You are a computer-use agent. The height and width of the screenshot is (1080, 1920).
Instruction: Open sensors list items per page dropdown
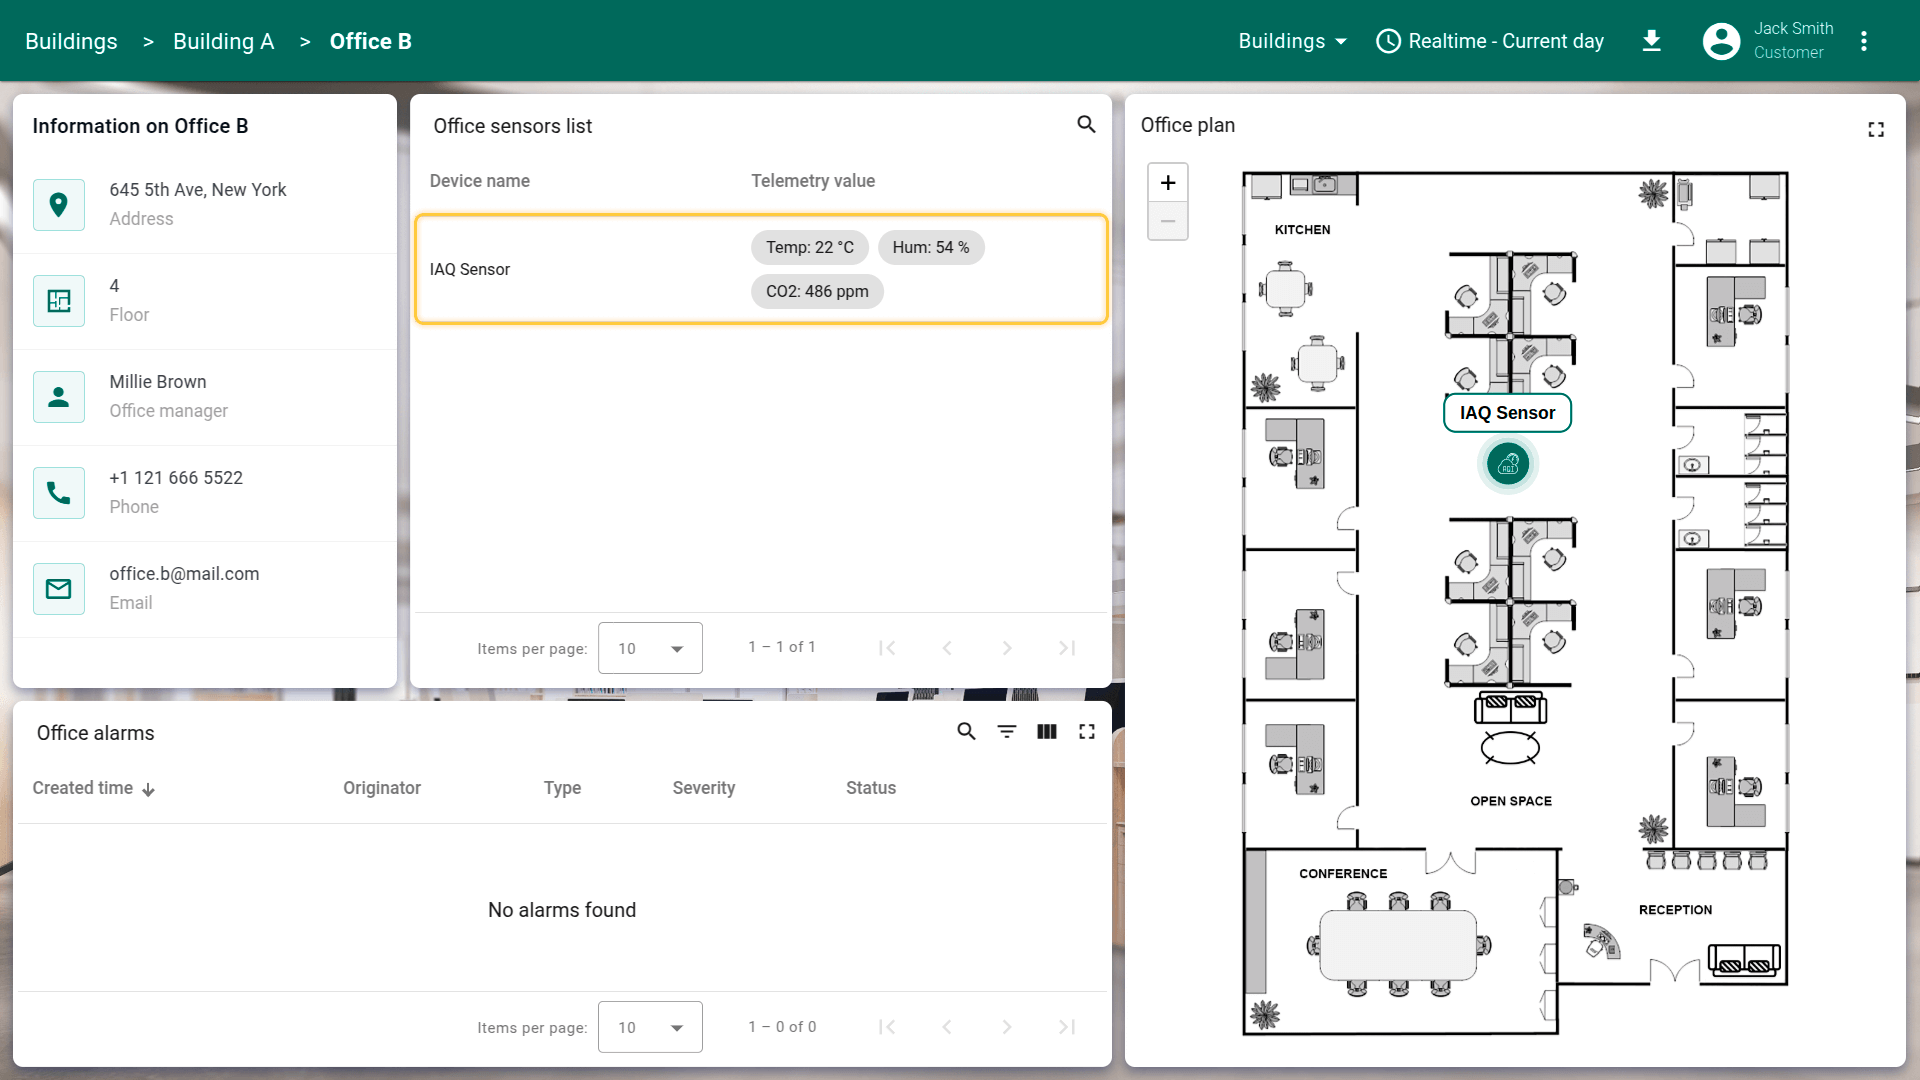tap(650, 648)
